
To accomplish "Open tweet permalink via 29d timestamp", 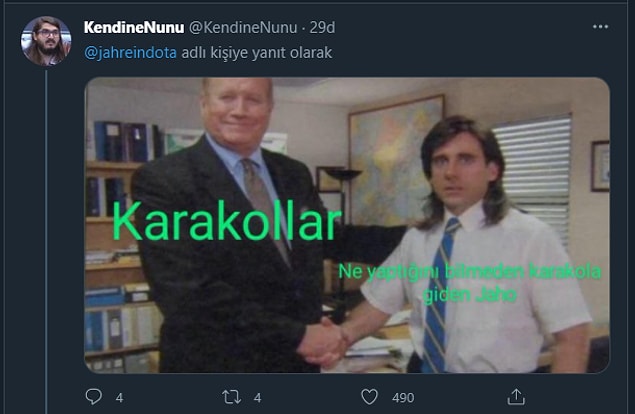I will (x=322, y=28).
